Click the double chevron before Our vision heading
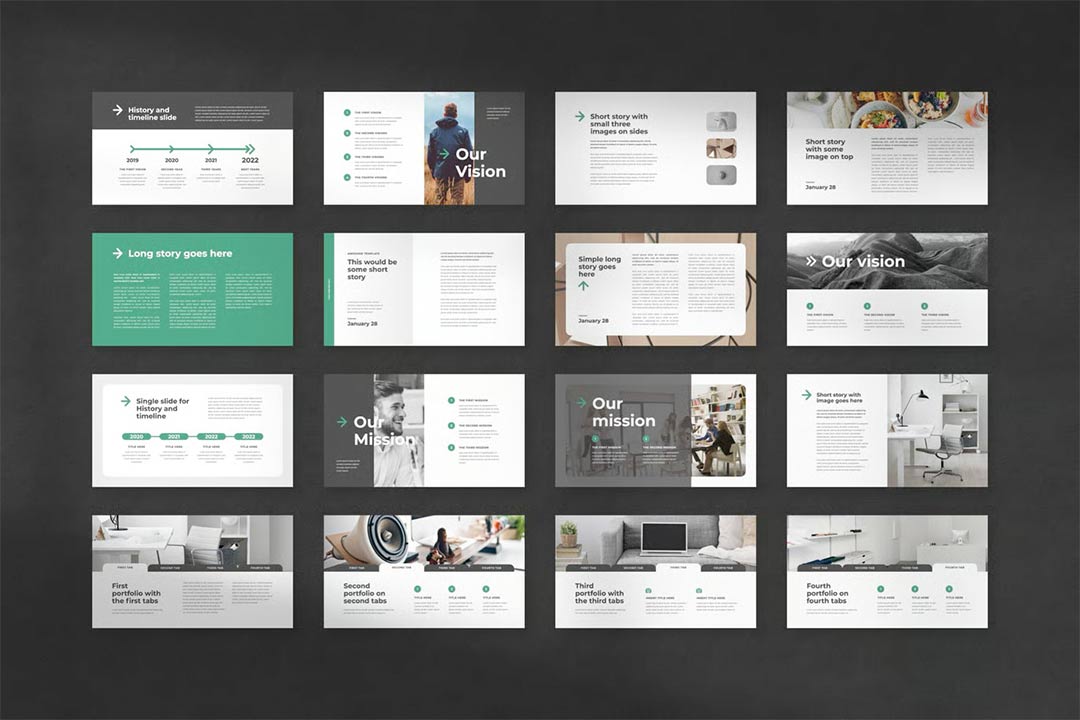 810,262
